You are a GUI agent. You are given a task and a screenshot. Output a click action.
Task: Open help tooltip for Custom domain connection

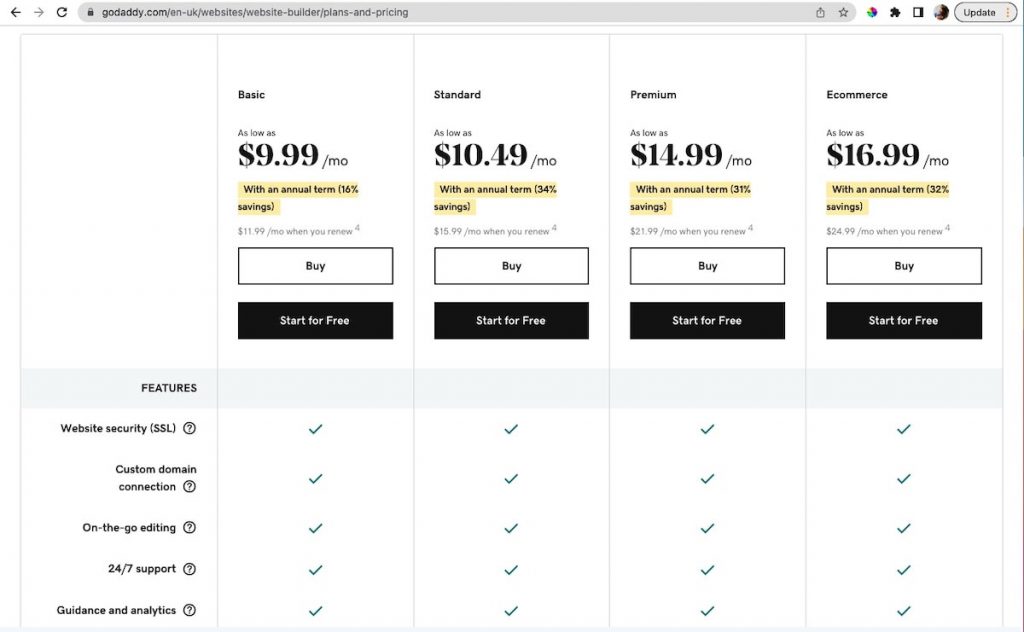(x=191, y=487)
